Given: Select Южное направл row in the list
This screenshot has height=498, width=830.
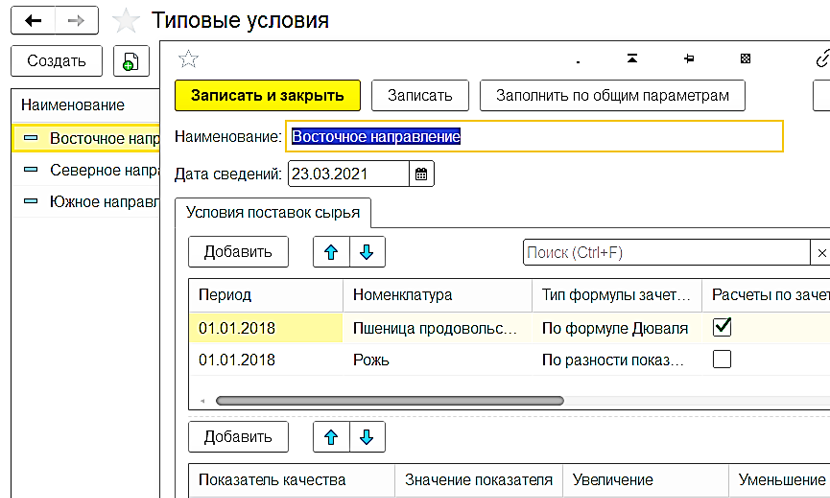Looking at the screenshot, I should [86, 202].
